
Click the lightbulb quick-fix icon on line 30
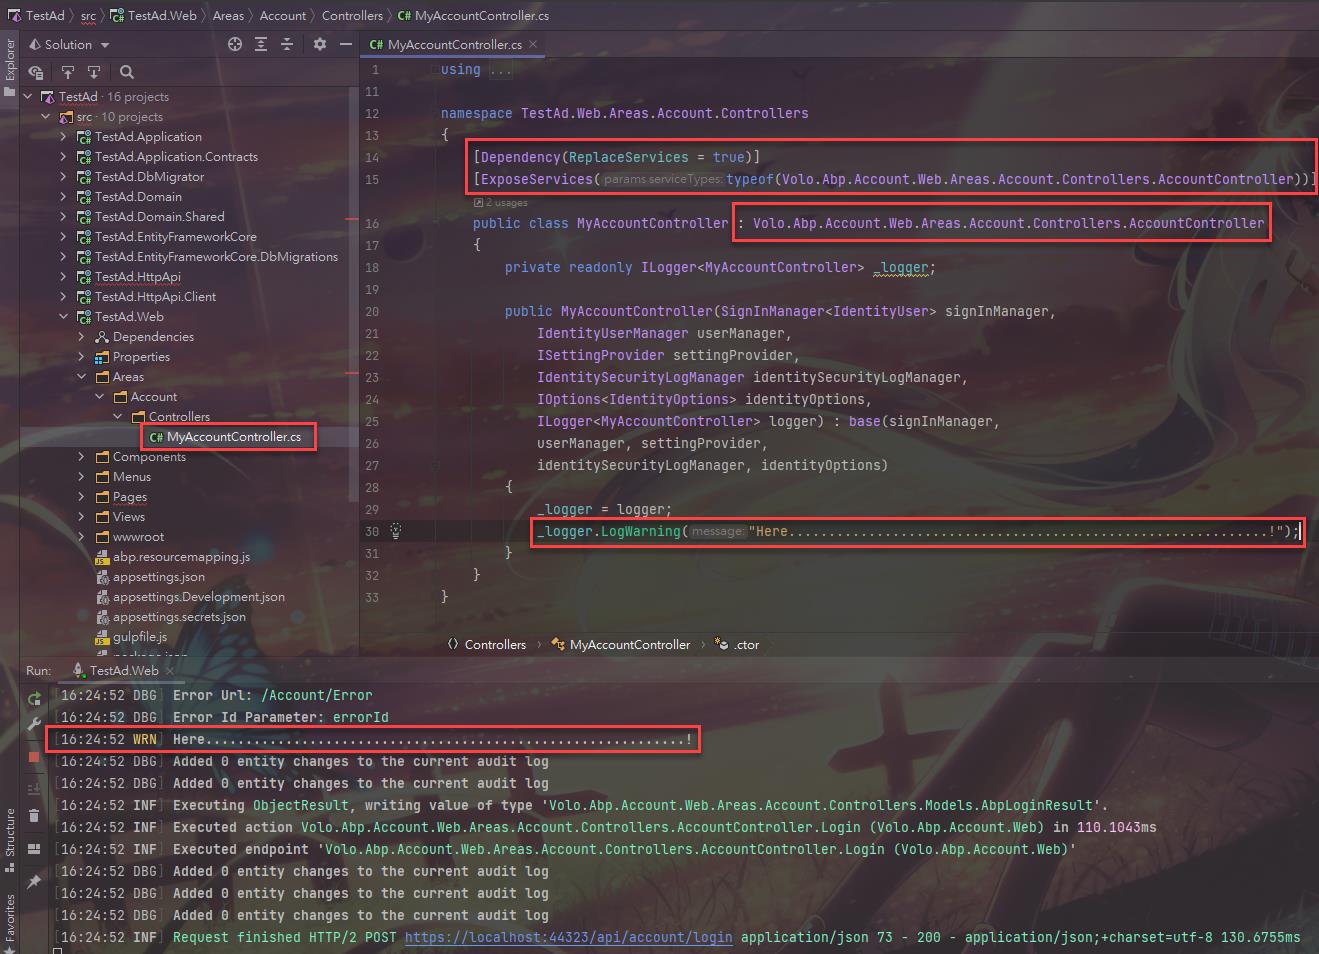click(396, 531)
